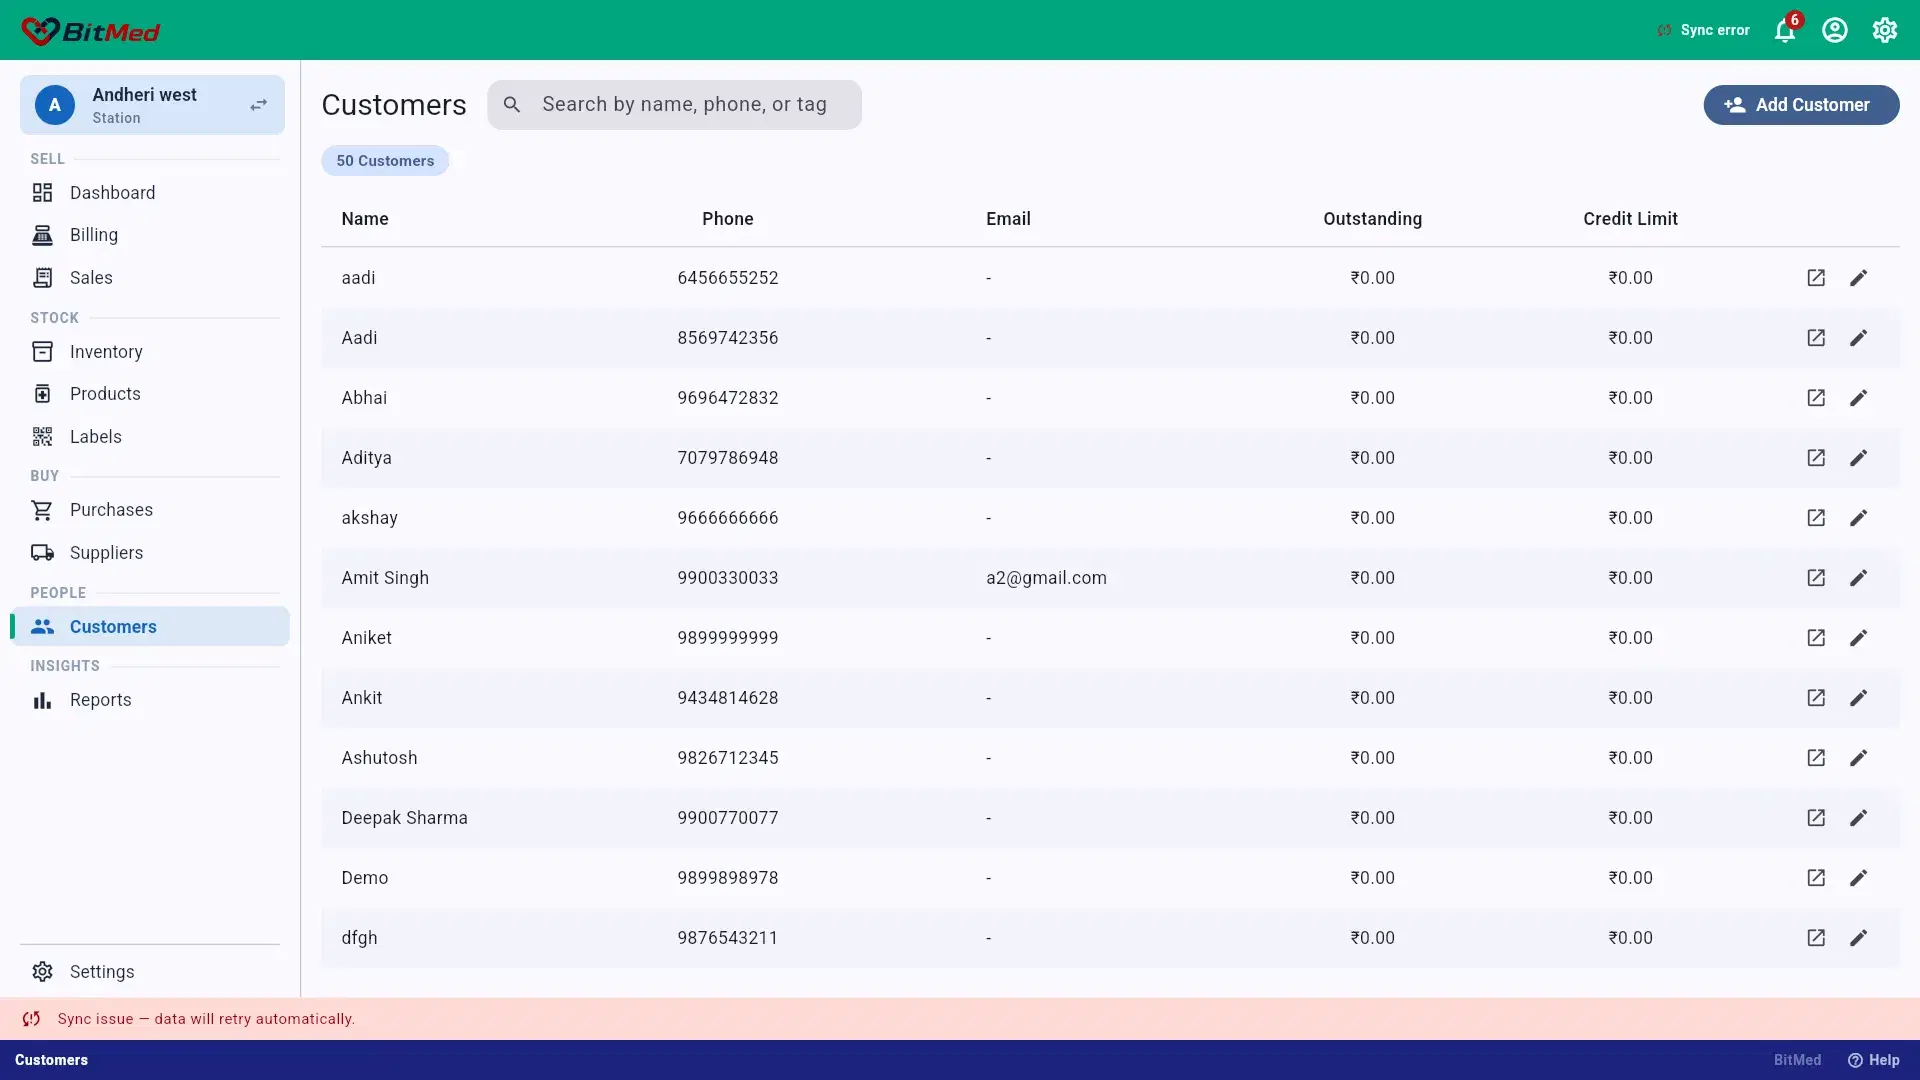Sort by the Phone column header
Viewport: 1920px width, 1080px height.
(x=728, y=219)
